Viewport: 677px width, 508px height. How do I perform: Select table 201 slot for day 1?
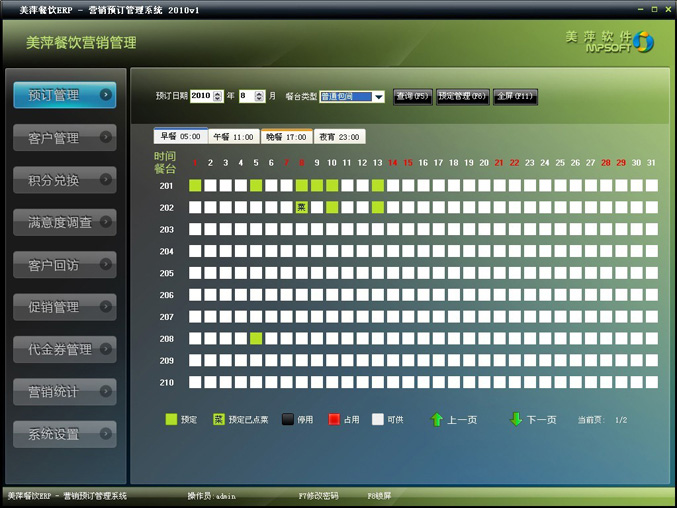195,185
